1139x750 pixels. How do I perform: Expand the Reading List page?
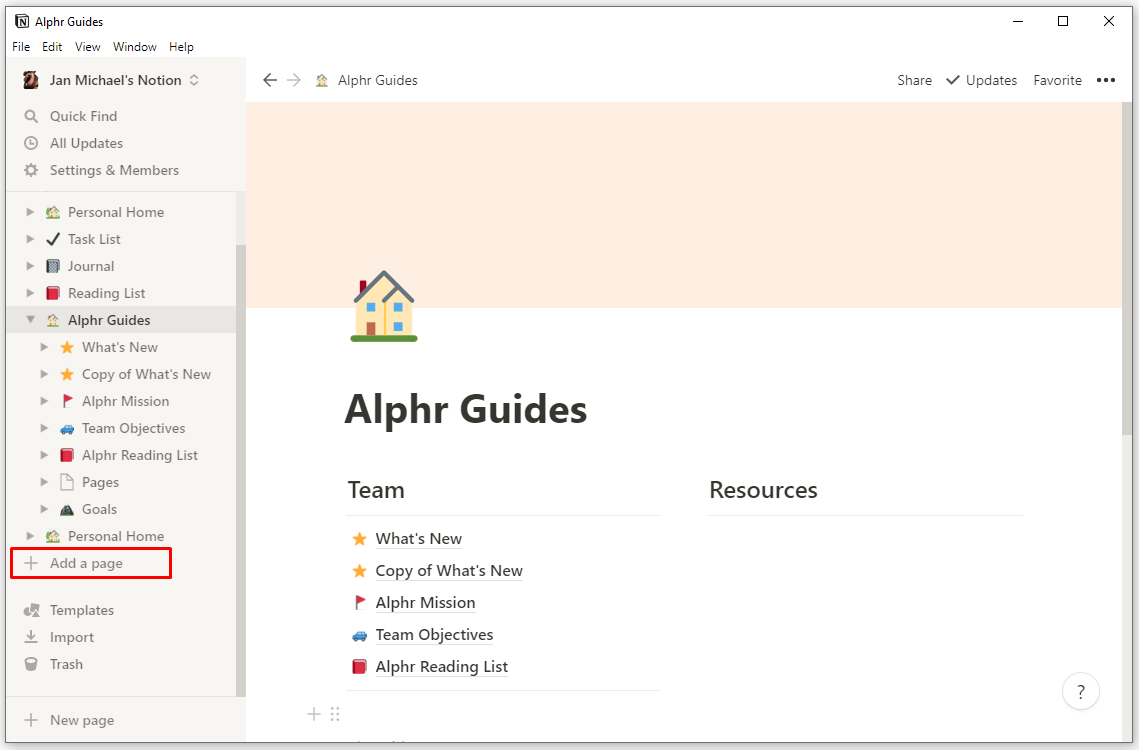pos(30,293)
